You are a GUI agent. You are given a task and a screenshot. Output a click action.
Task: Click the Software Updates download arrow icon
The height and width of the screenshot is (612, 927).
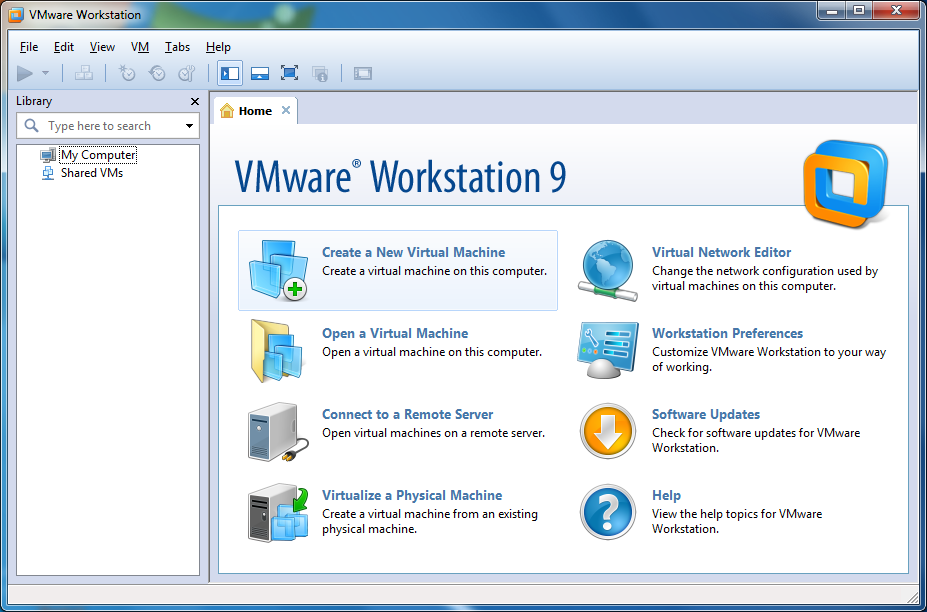click(x=607, y=432)
